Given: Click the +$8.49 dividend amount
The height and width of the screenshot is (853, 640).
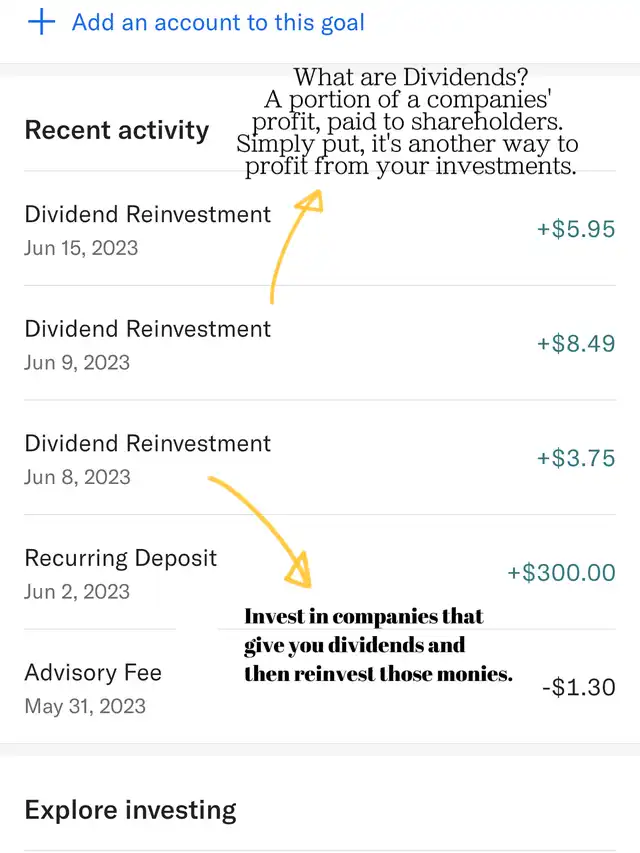Looking at the screenshot, I should [x=575, y=344].
